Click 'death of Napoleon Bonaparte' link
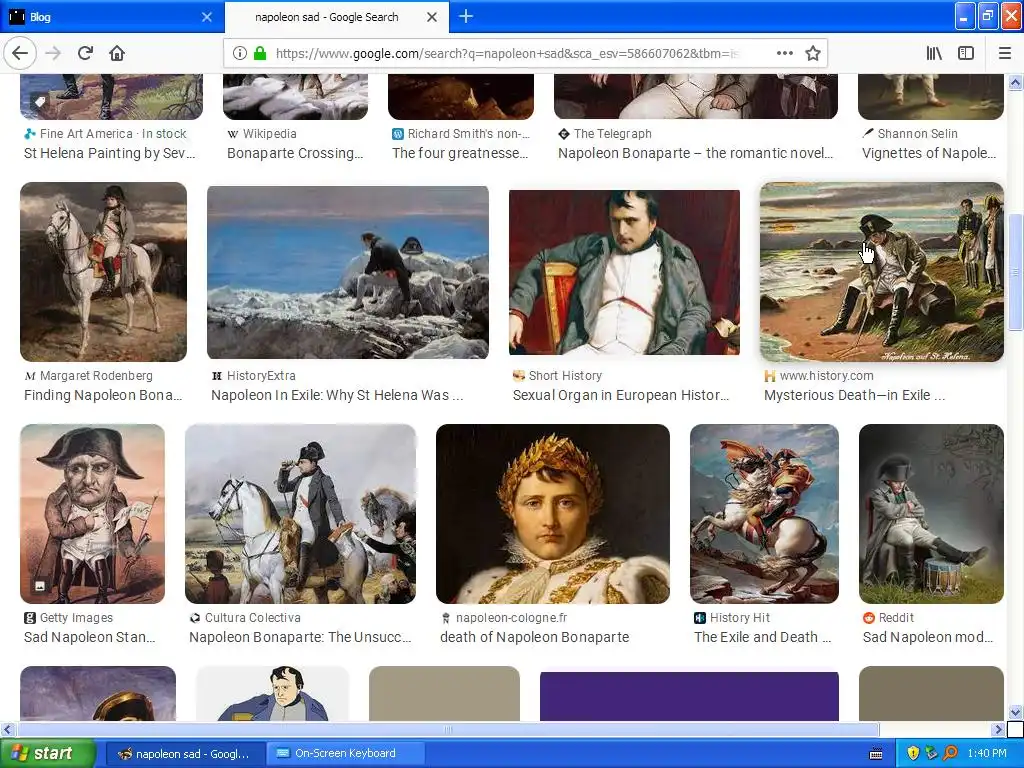The width and height of the screenshot is (1024, 768). coord(534,637)
